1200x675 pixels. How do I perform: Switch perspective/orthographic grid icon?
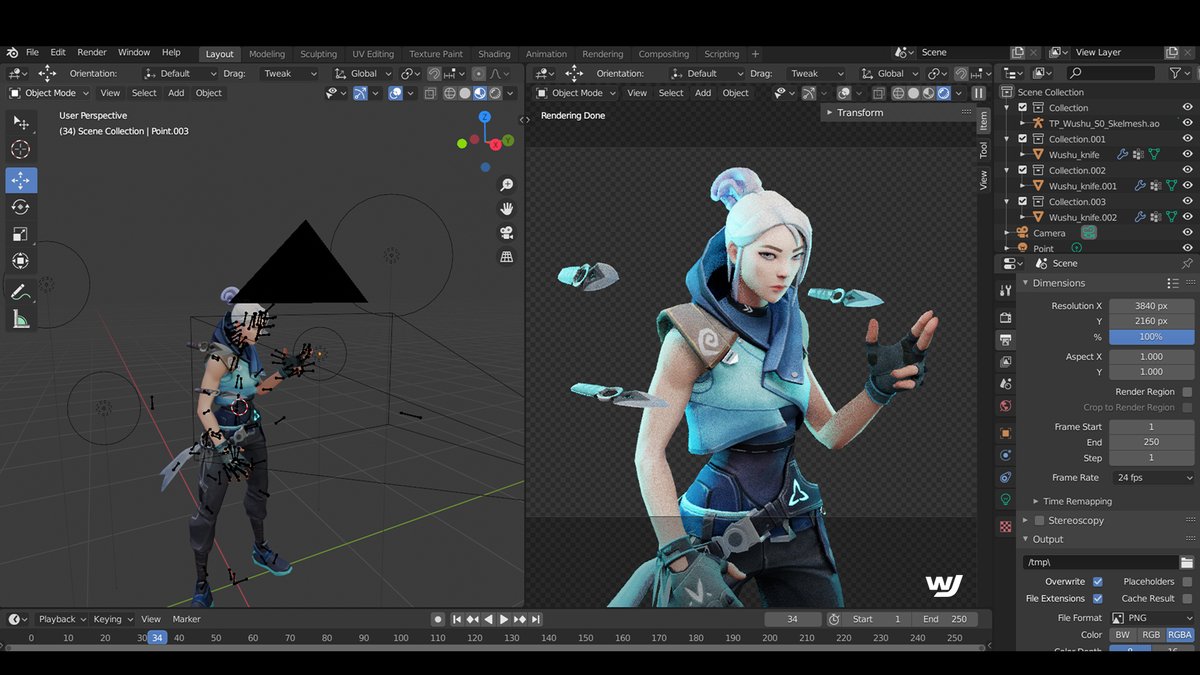[507, 257]
